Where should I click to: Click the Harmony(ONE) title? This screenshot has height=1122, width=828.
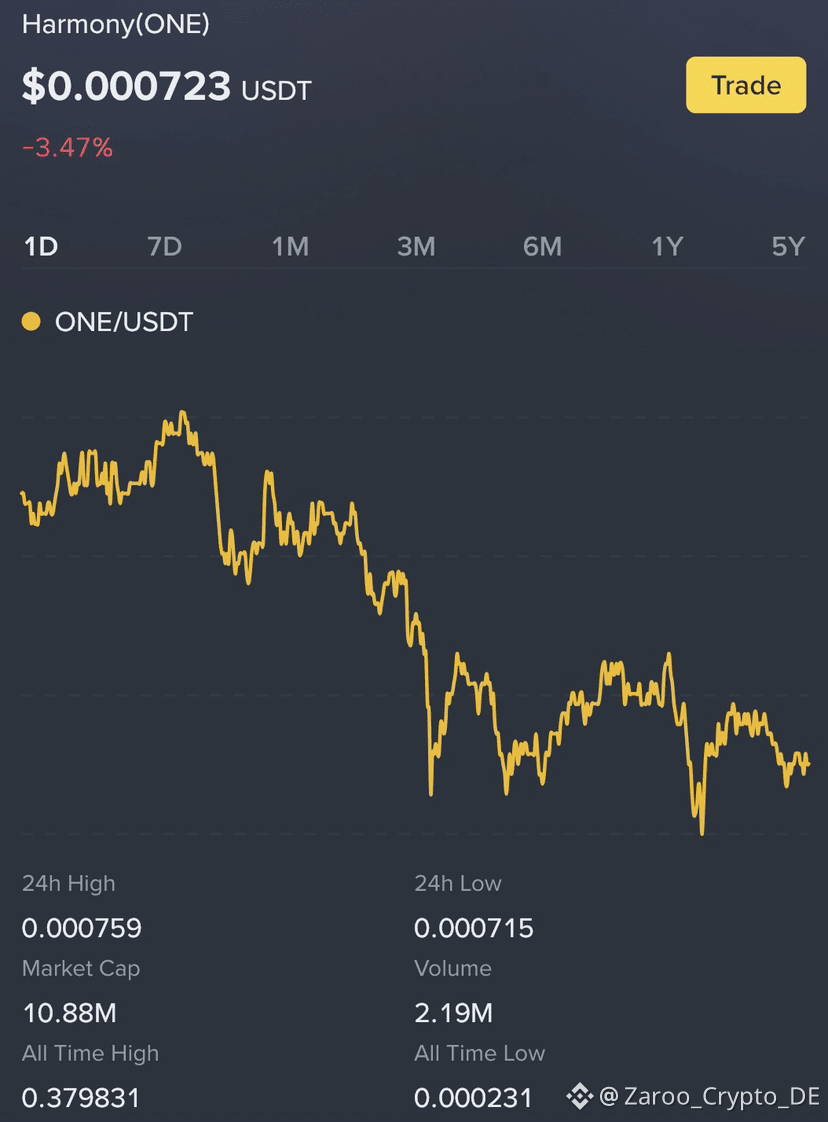click(x=116, y=24)
